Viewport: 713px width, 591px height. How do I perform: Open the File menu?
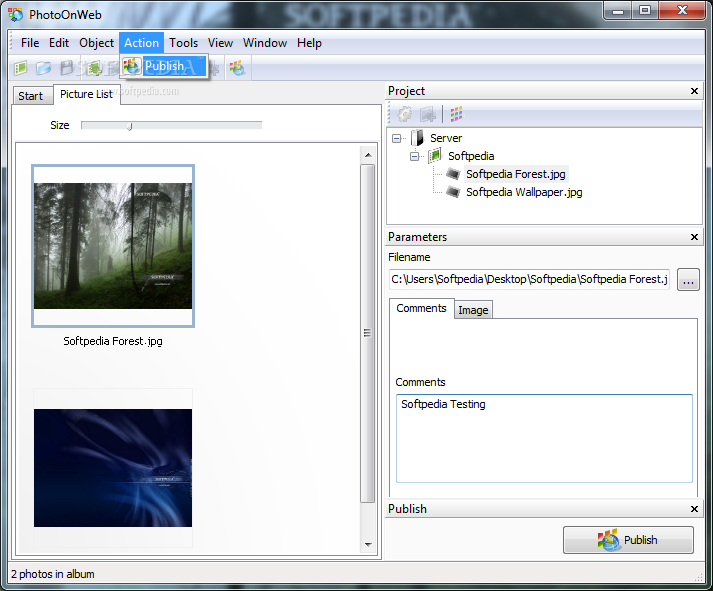(30, 43)
